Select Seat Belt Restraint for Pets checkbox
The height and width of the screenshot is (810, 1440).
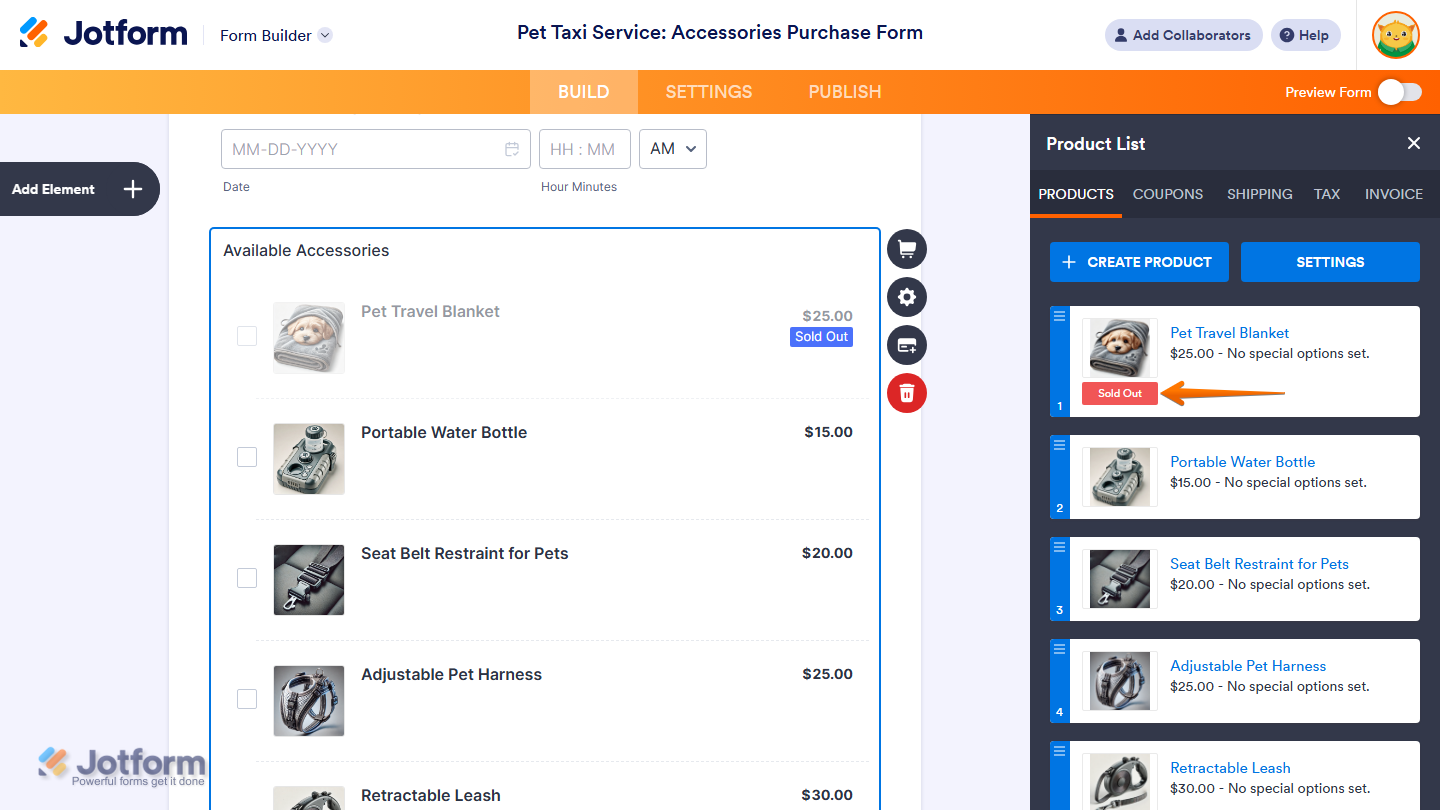point(247,578)
